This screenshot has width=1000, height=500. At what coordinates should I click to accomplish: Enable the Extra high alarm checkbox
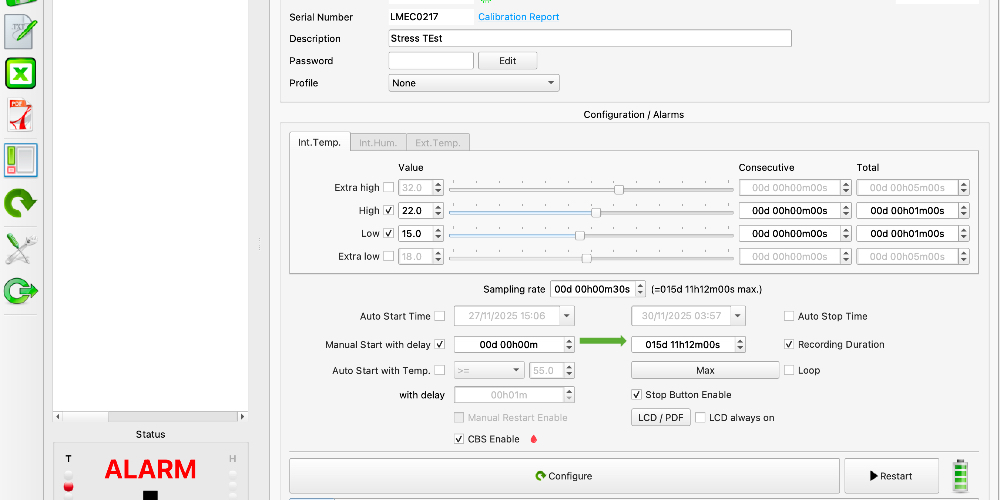point(388,188)
